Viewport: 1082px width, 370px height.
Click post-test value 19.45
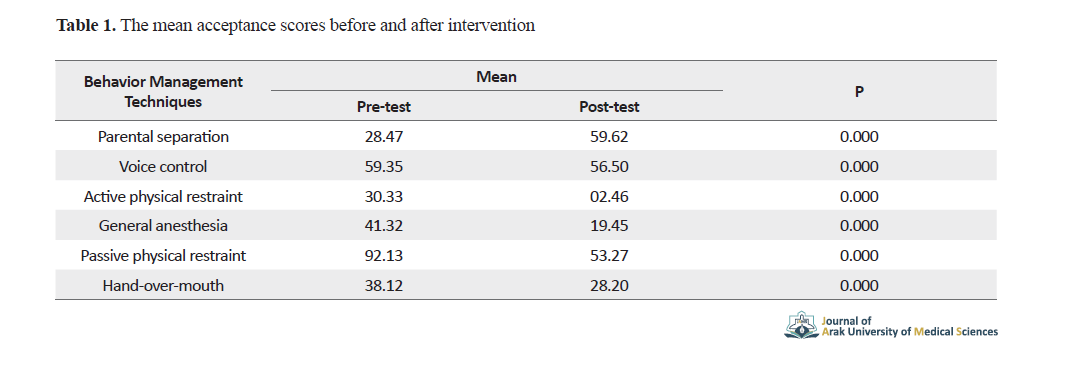tap(609, 226)
